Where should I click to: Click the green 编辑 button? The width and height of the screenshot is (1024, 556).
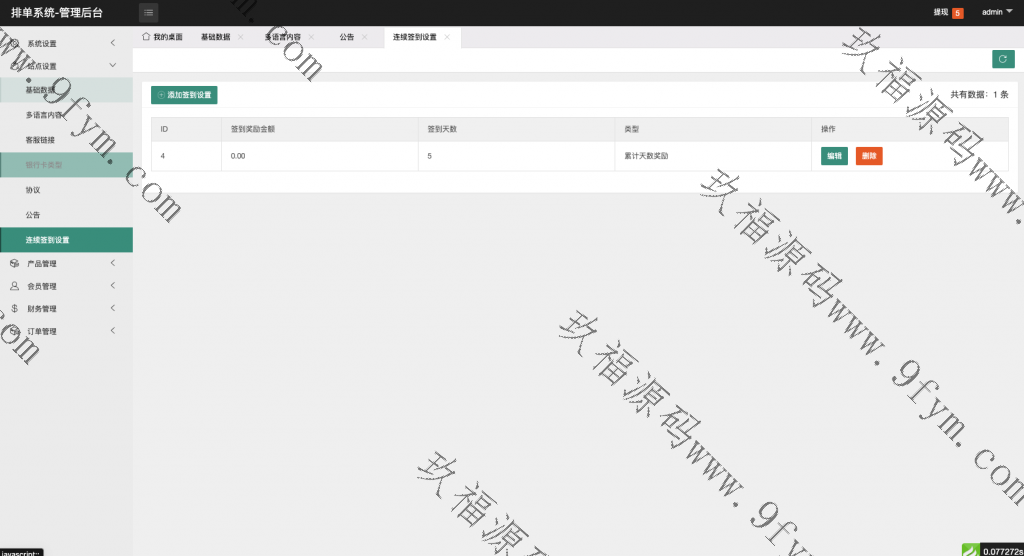(x=834, y=156)
